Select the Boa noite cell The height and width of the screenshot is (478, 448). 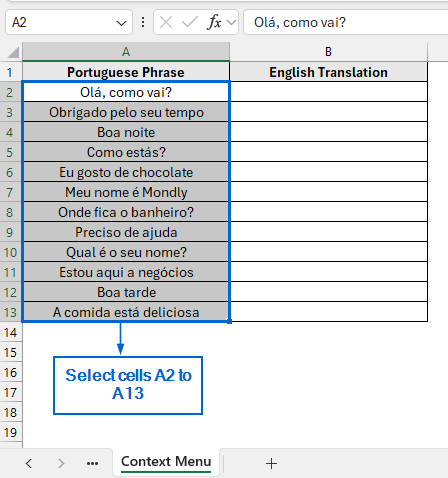(126, 132)
